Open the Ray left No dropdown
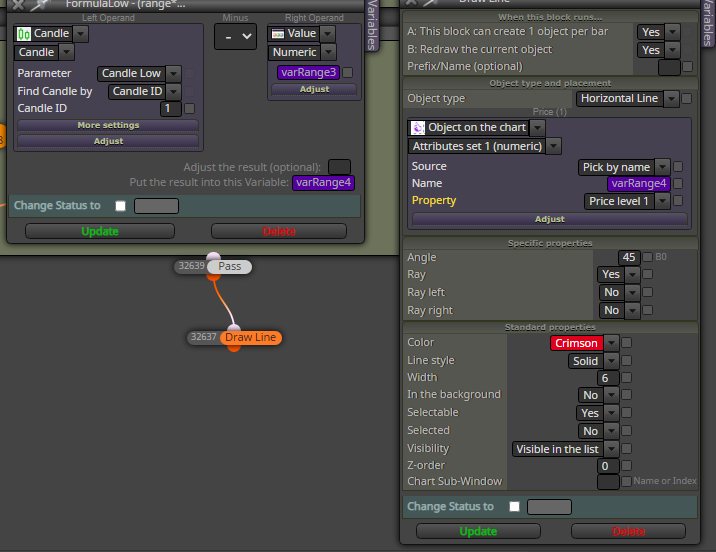Viewport: 716px width, 552px height. tap(632, 293)
